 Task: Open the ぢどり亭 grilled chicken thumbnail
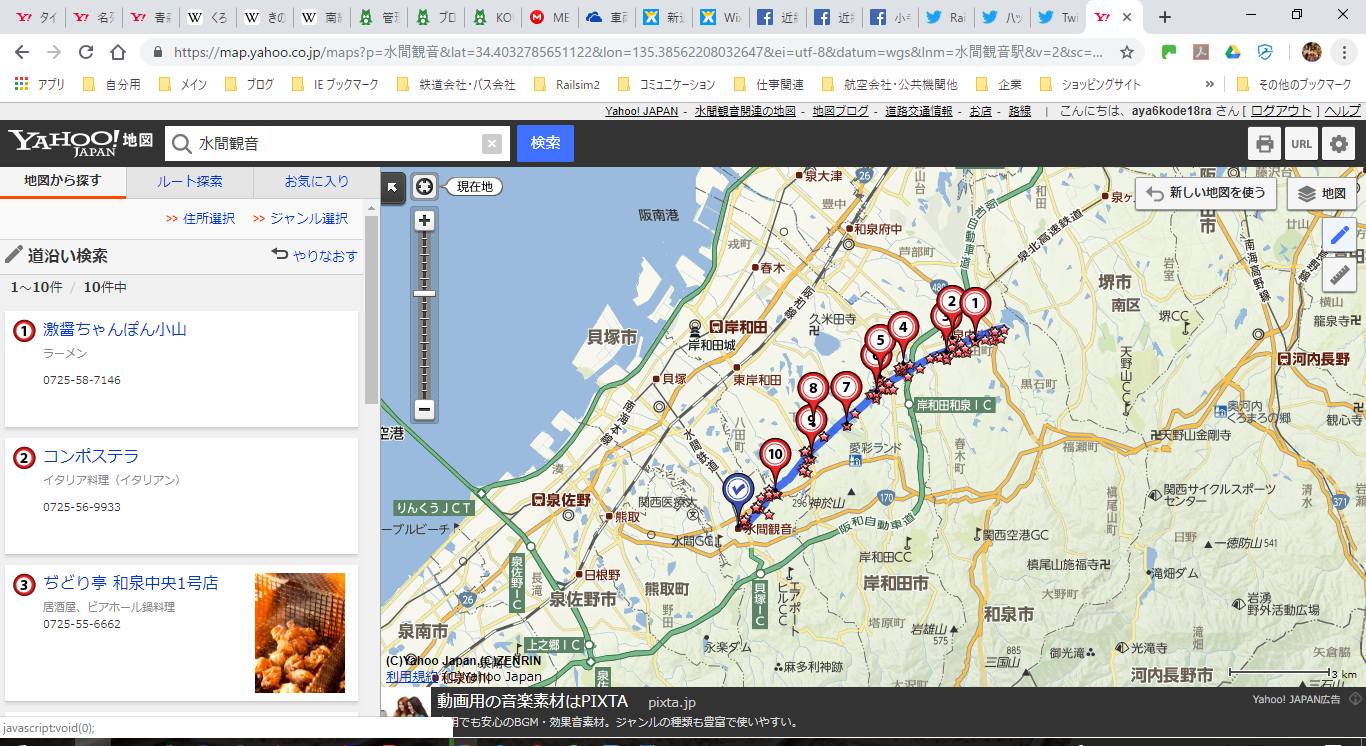coord(300,633)
